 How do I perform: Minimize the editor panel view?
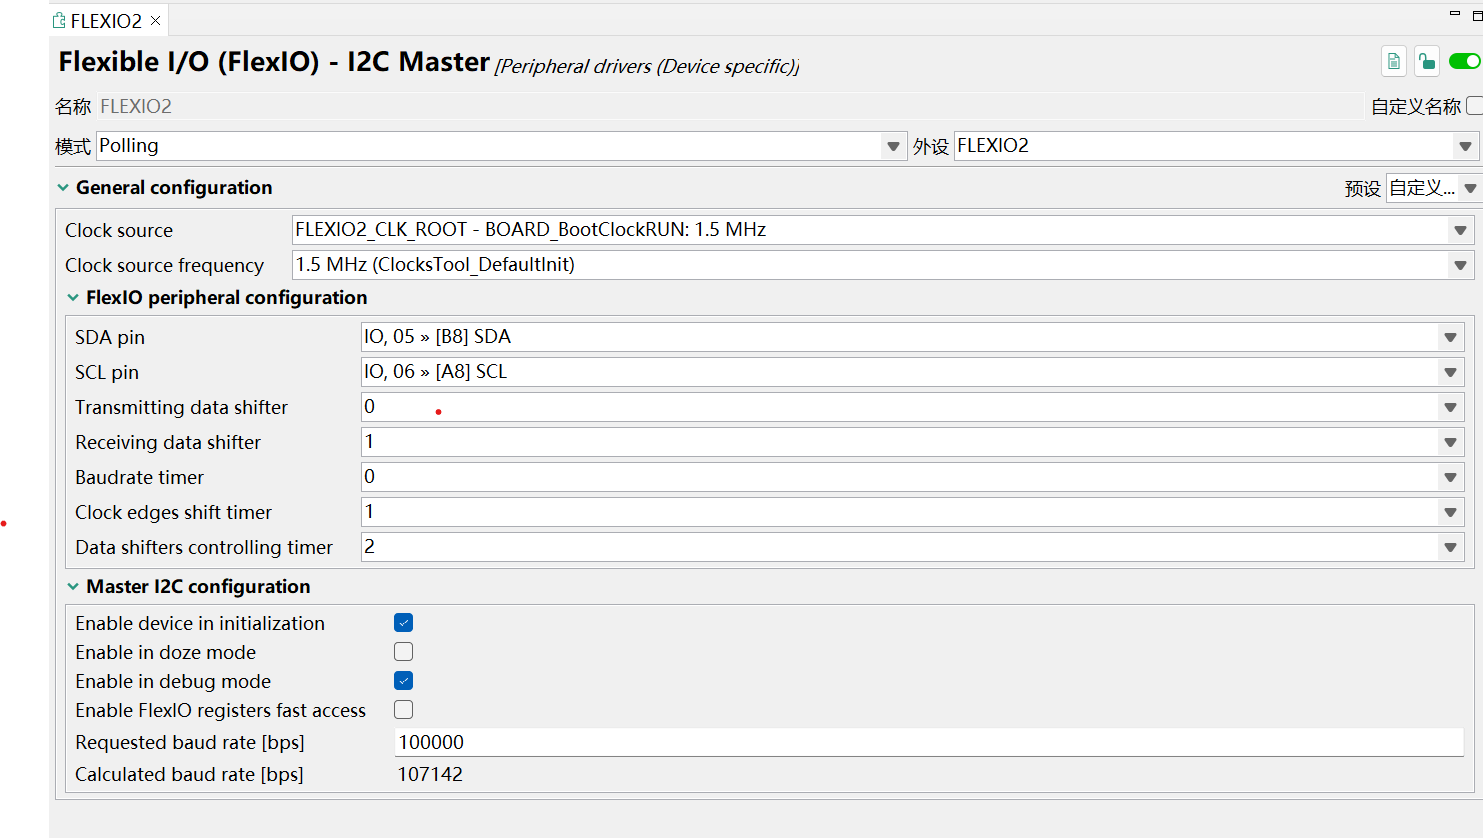(1455, 14)
